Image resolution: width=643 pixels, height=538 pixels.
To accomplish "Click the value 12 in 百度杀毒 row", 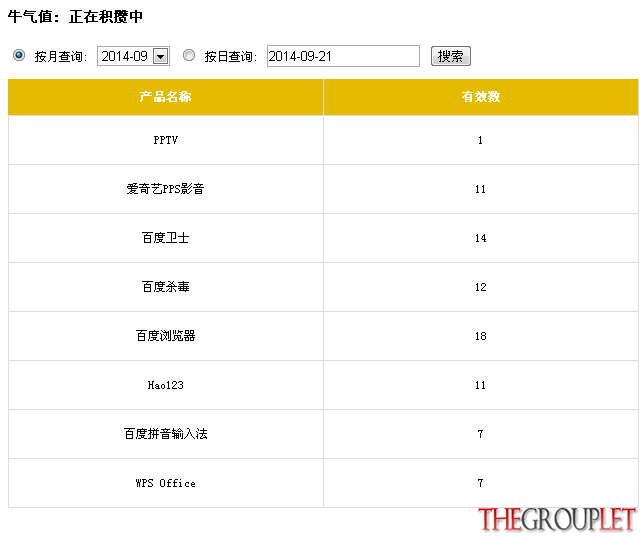I will [x=481, y=287].
